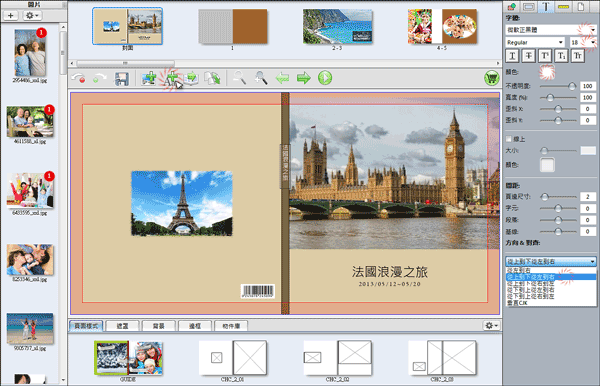Save the project with the floppy disk icon
The width and height of the screenshot is (600, 386).
click(122, 78)
